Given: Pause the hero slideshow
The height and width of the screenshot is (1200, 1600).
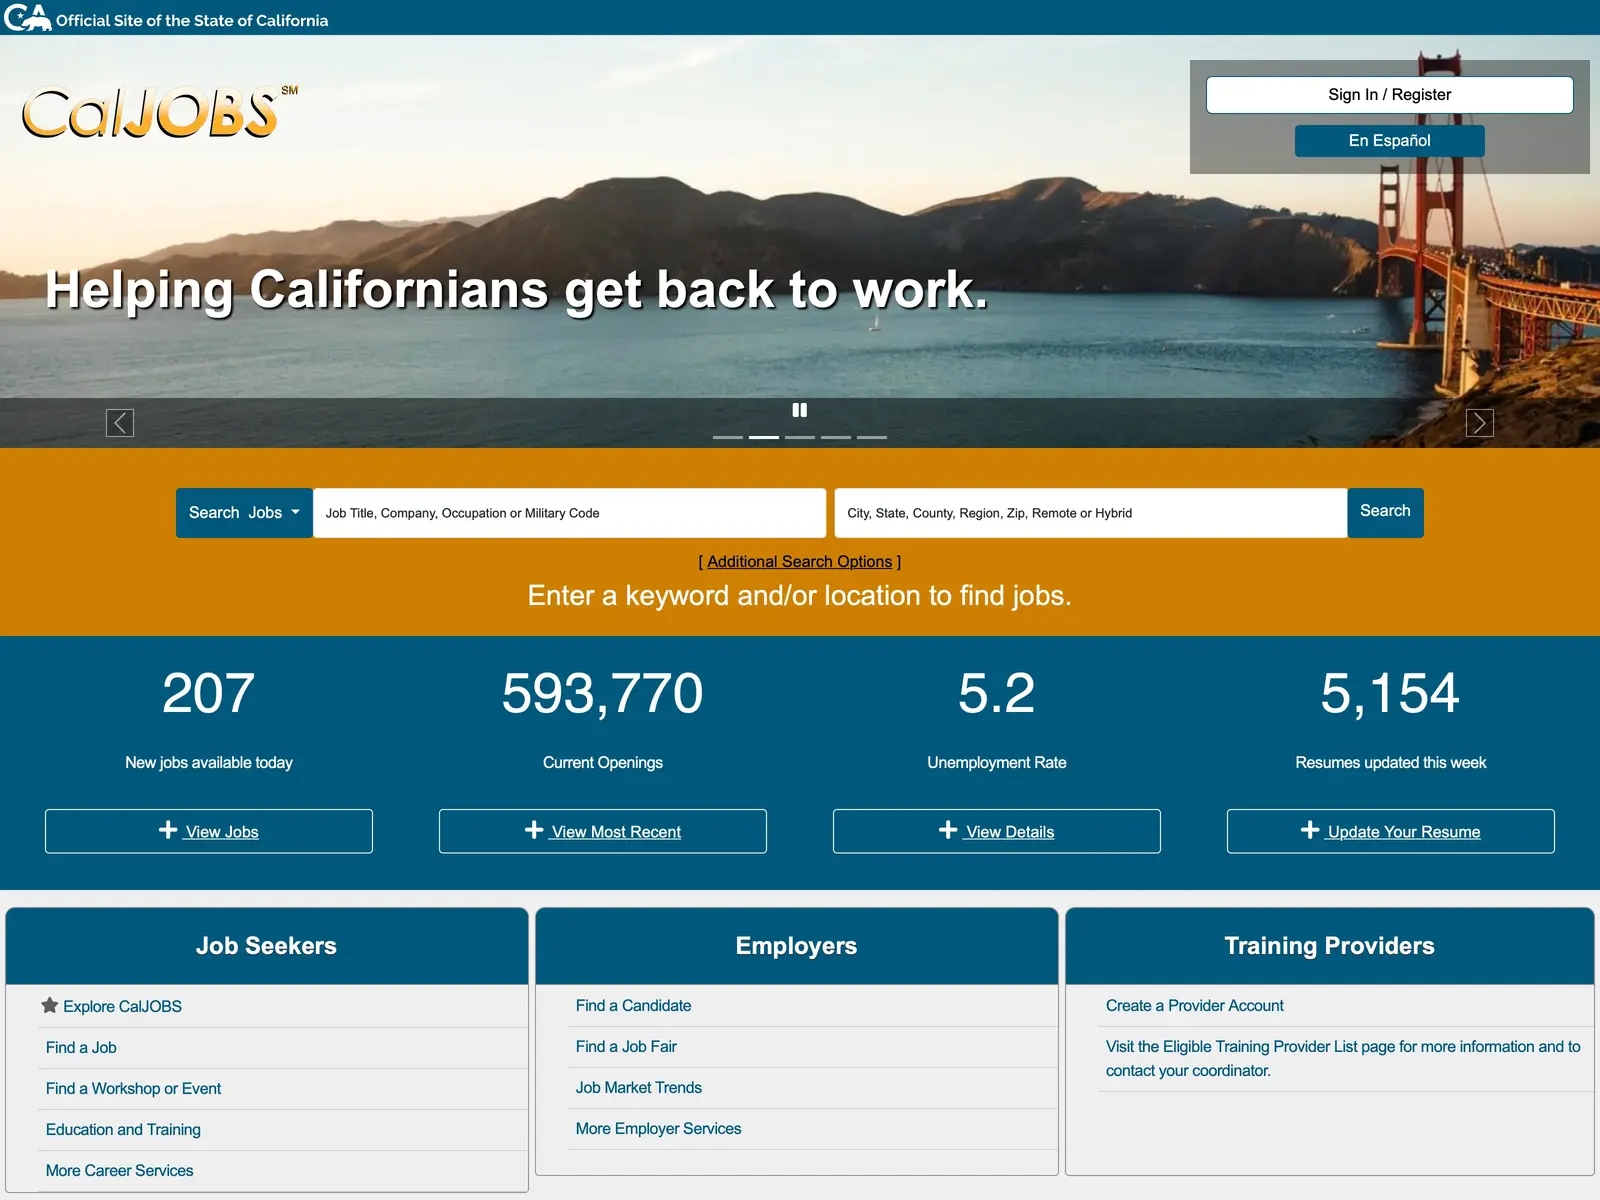Looking at the screenshot, I should pyautogui.click(x=800, y=410).
